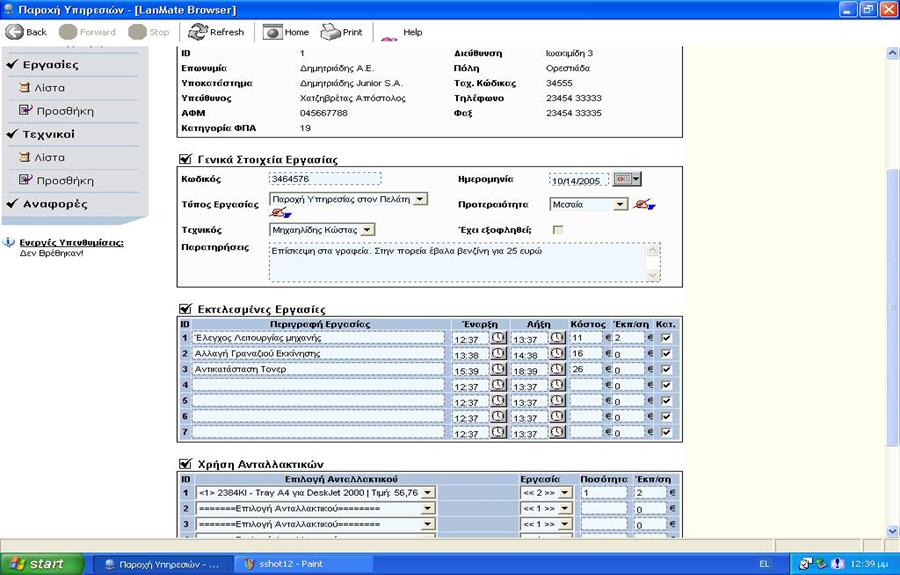The height and width of the screenshot is (575, 900).
Task: Toggle Κατ. checkbox for Αλλαγή Γραναζιού Εκκίνησης row
Action: coord(666,353)
